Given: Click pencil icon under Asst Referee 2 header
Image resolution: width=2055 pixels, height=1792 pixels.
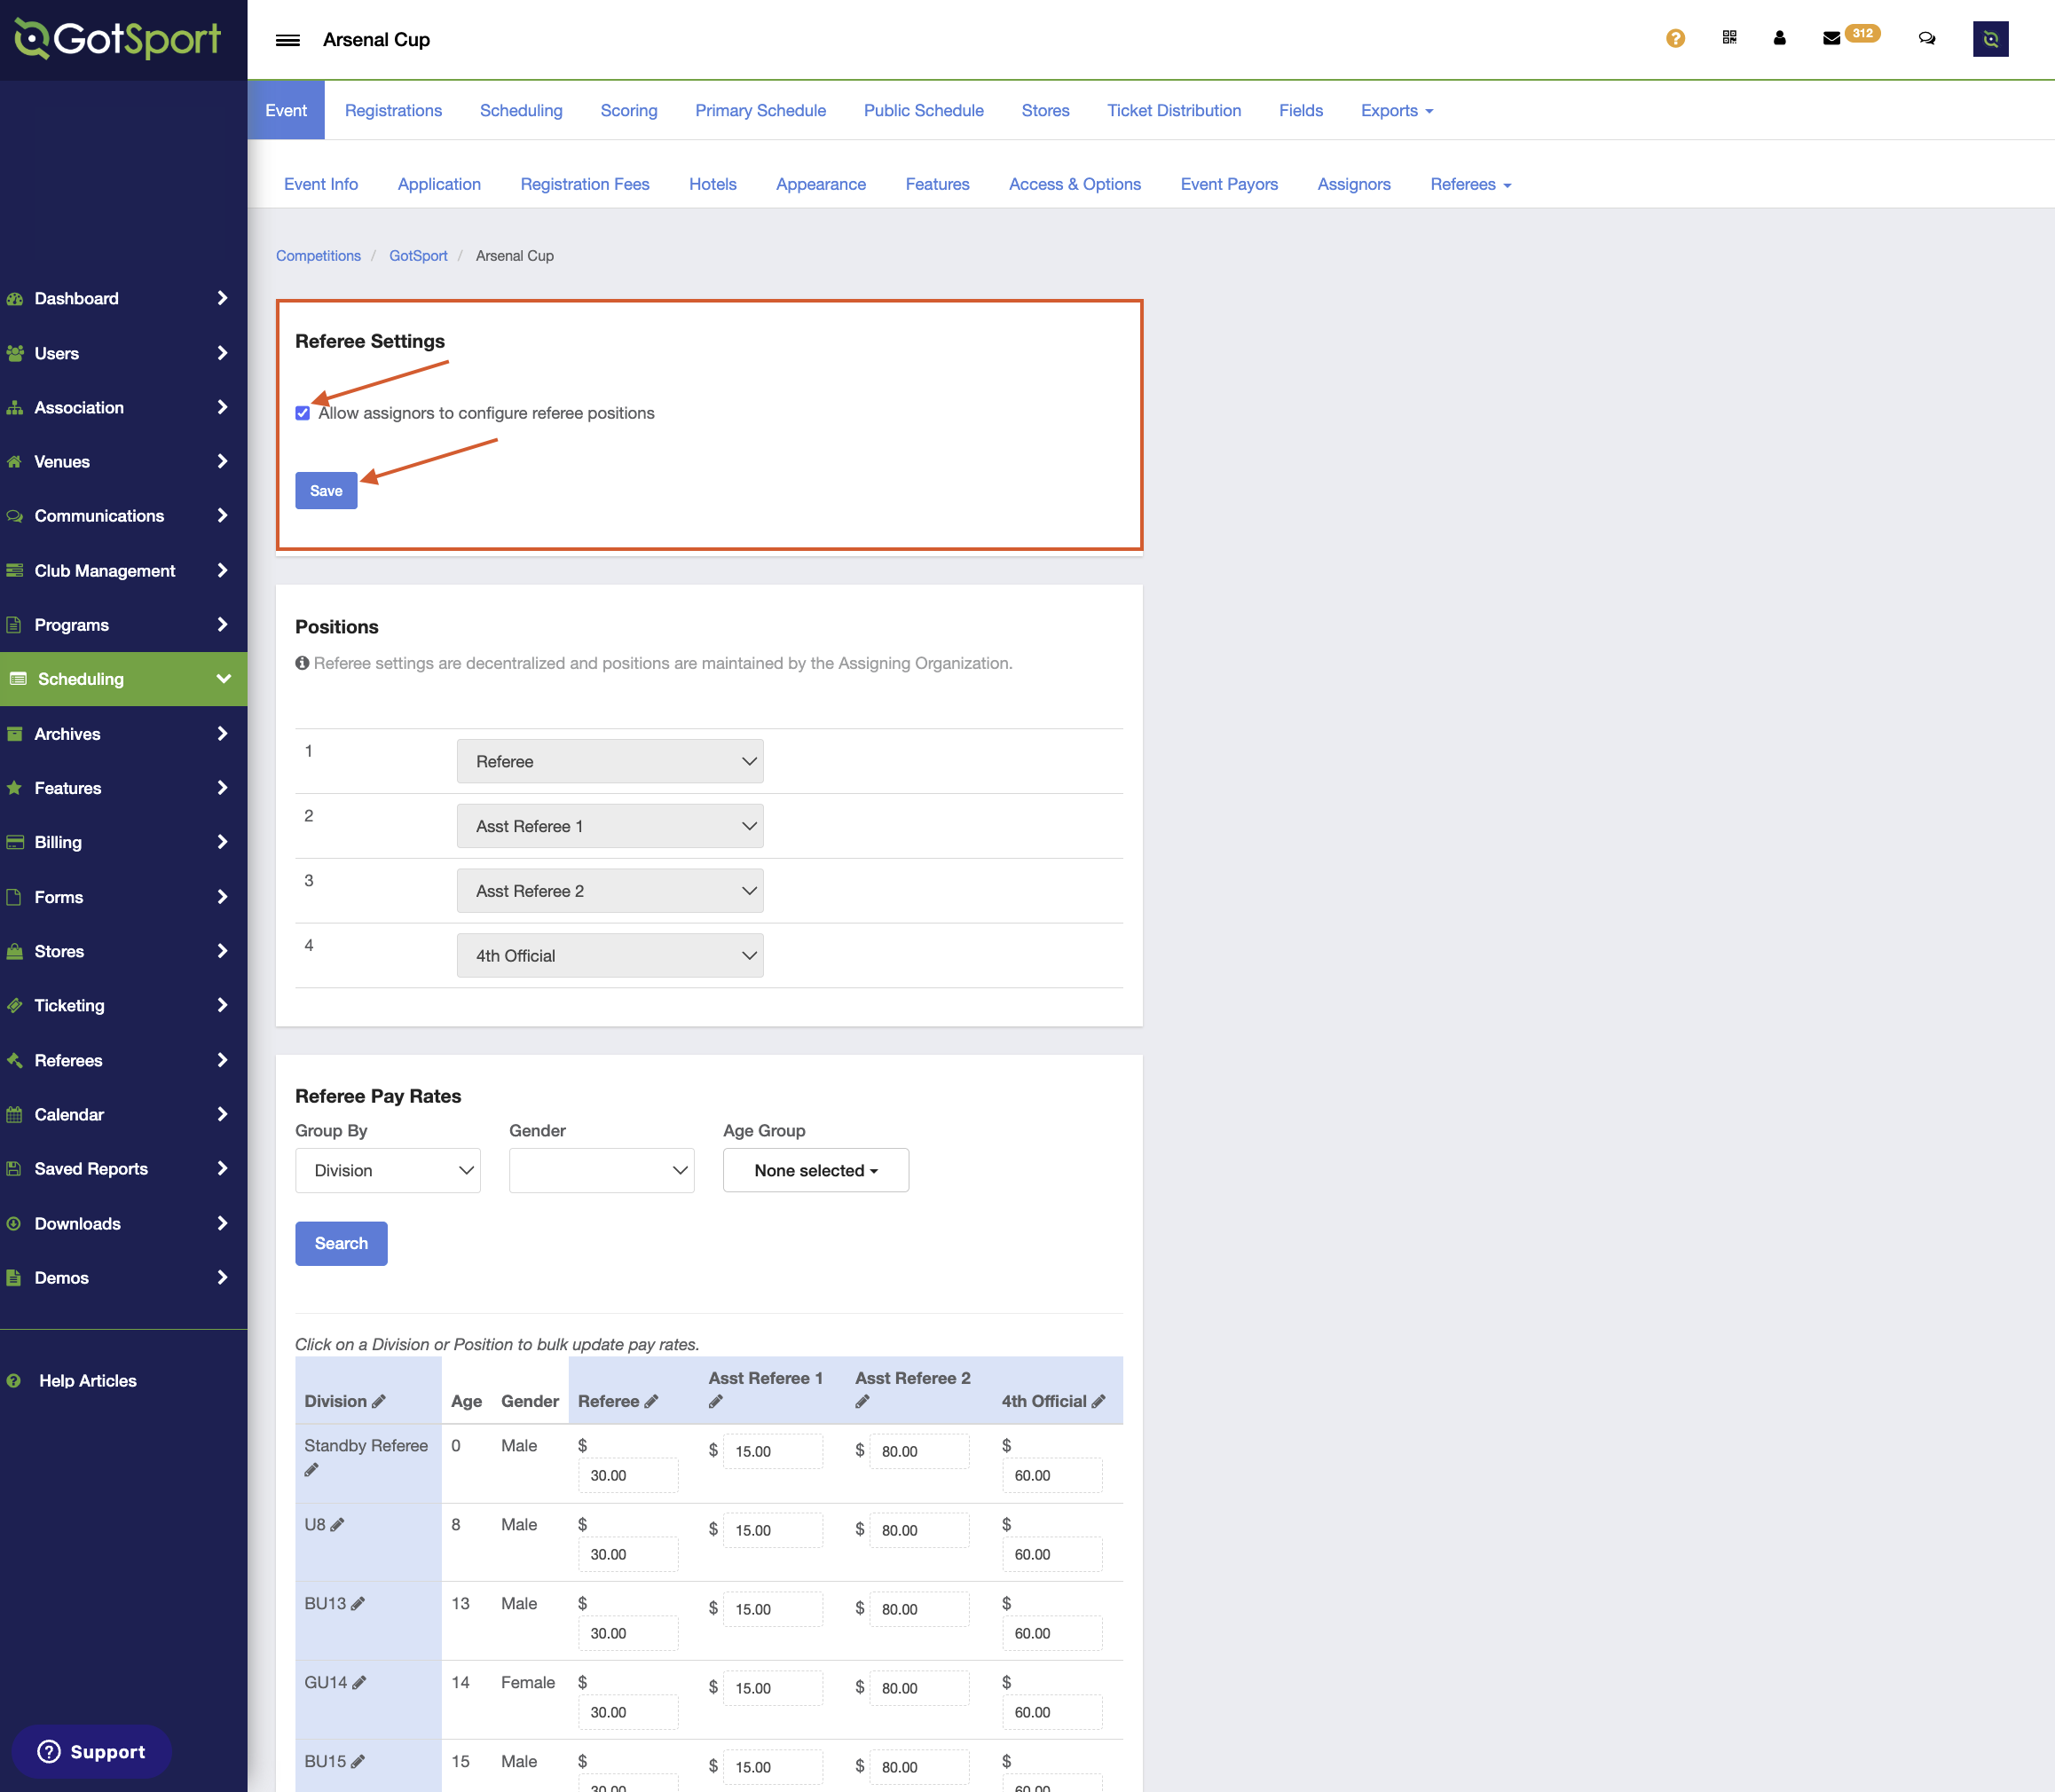Looking at the screenshot, I should [x=862, y=1402].
